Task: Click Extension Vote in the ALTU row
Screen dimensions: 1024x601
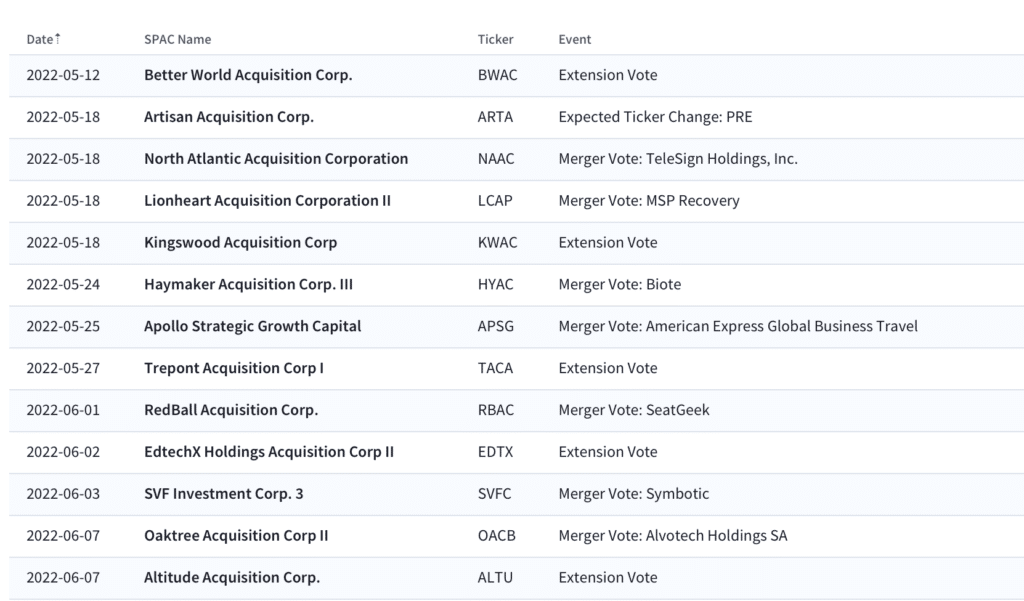Action: click(608, 577)
